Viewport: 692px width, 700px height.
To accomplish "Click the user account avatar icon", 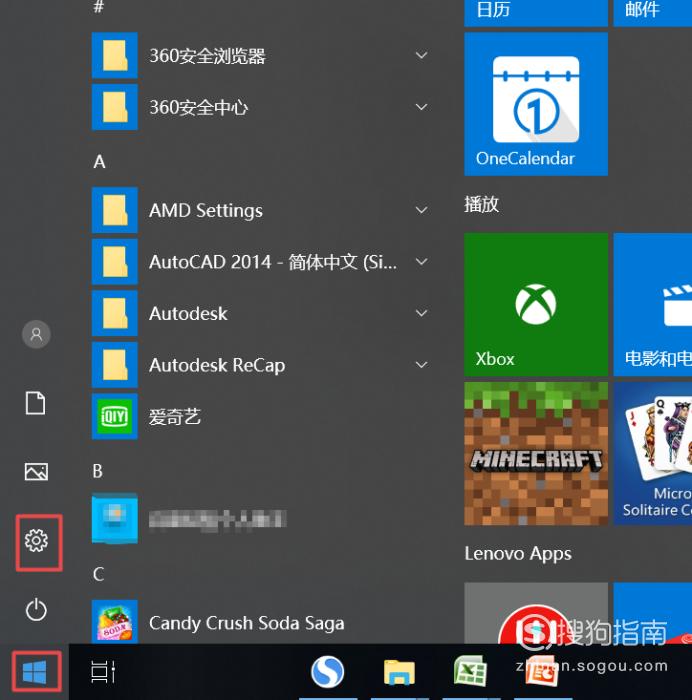I will pyautogui.click(x=36, y=334).
